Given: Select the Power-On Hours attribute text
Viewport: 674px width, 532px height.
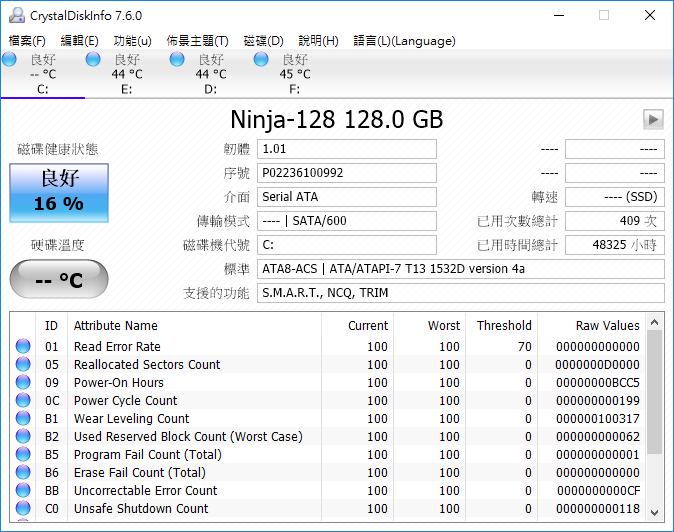Looking at the screenshot, I should coord(119,382).
